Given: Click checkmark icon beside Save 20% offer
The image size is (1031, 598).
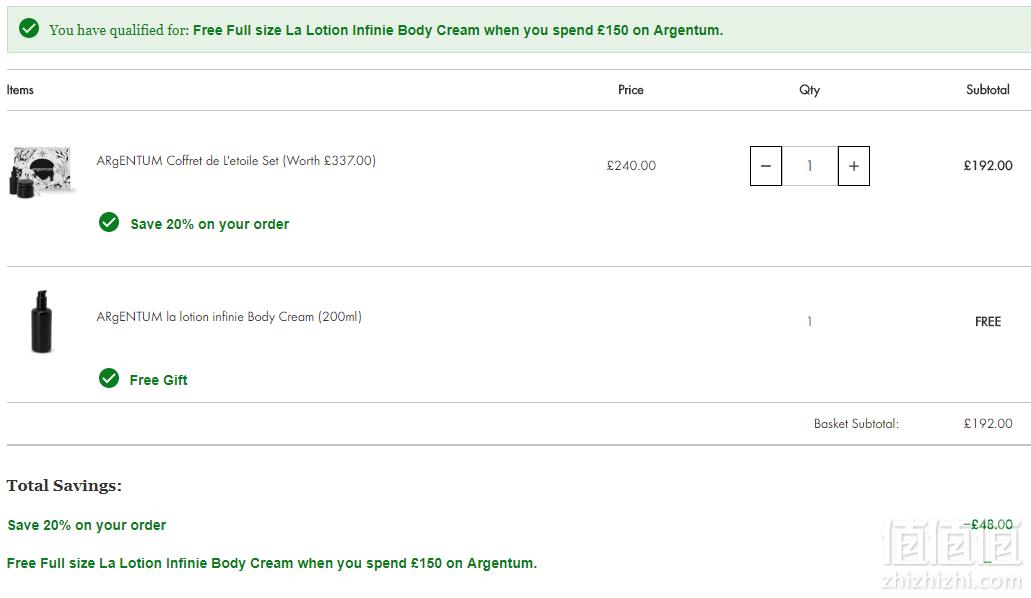Looking at the screenshot, I should pyautogui.click(x=109, y=222).
